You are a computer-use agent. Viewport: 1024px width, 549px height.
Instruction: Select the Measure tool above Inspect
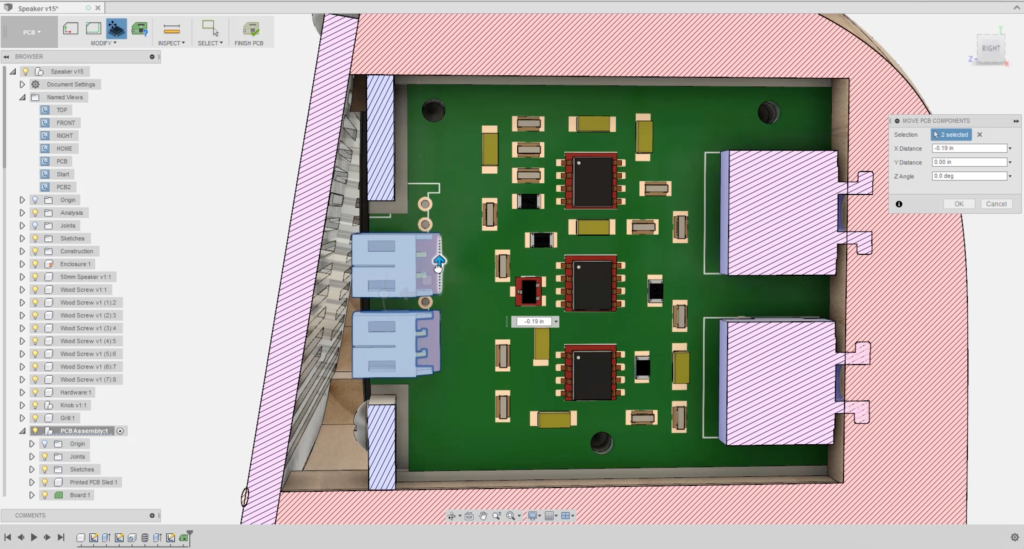coord(171,29)
